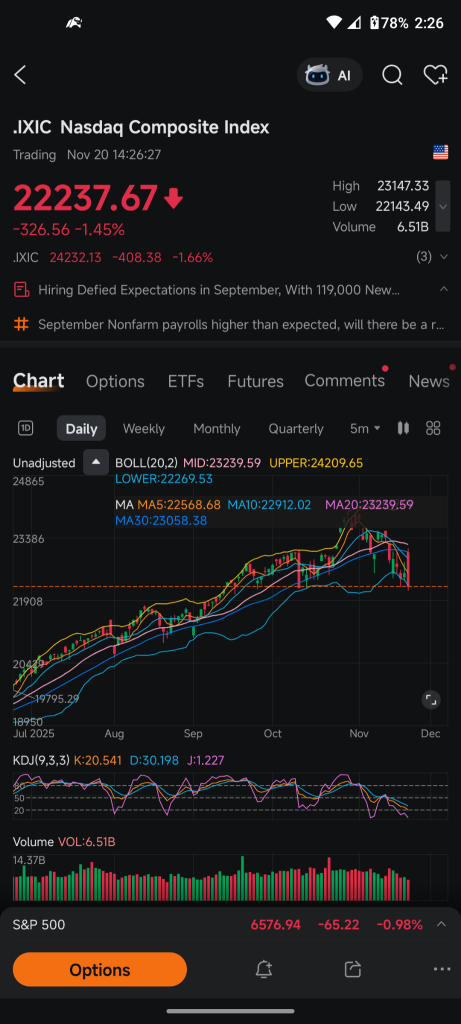Collapse the Unadjusted indicator arrow
The image size is (461, 1024).
point(96,462)
